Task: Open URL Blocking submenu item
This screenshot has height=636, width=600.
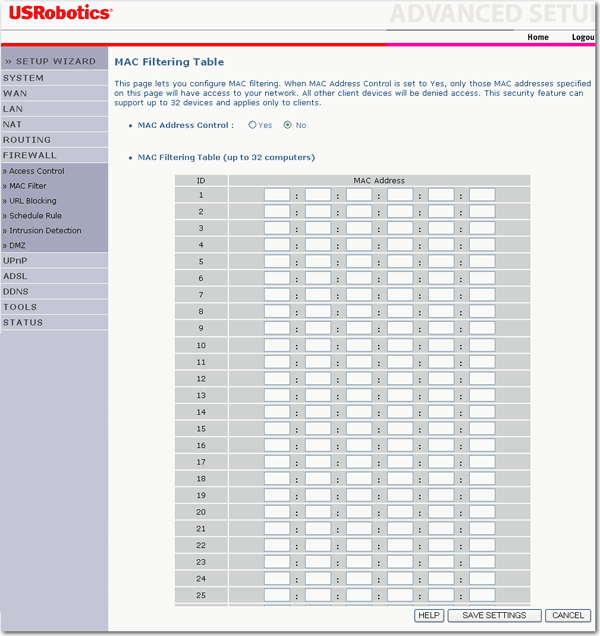Action: [32, 201]
